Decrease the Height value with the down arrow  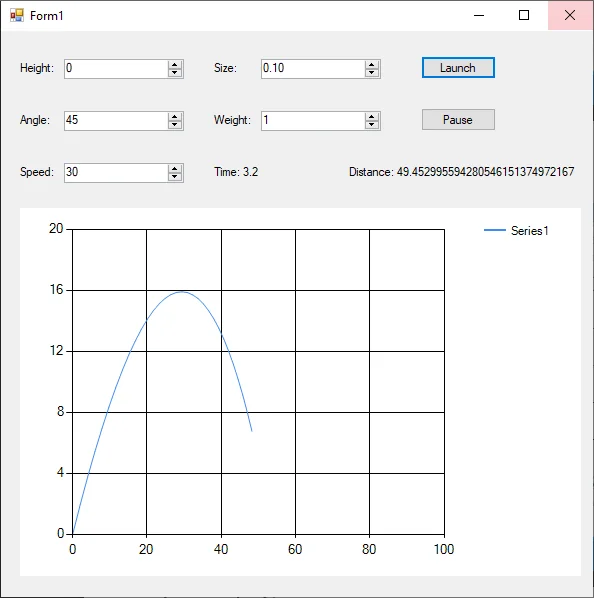175,73
